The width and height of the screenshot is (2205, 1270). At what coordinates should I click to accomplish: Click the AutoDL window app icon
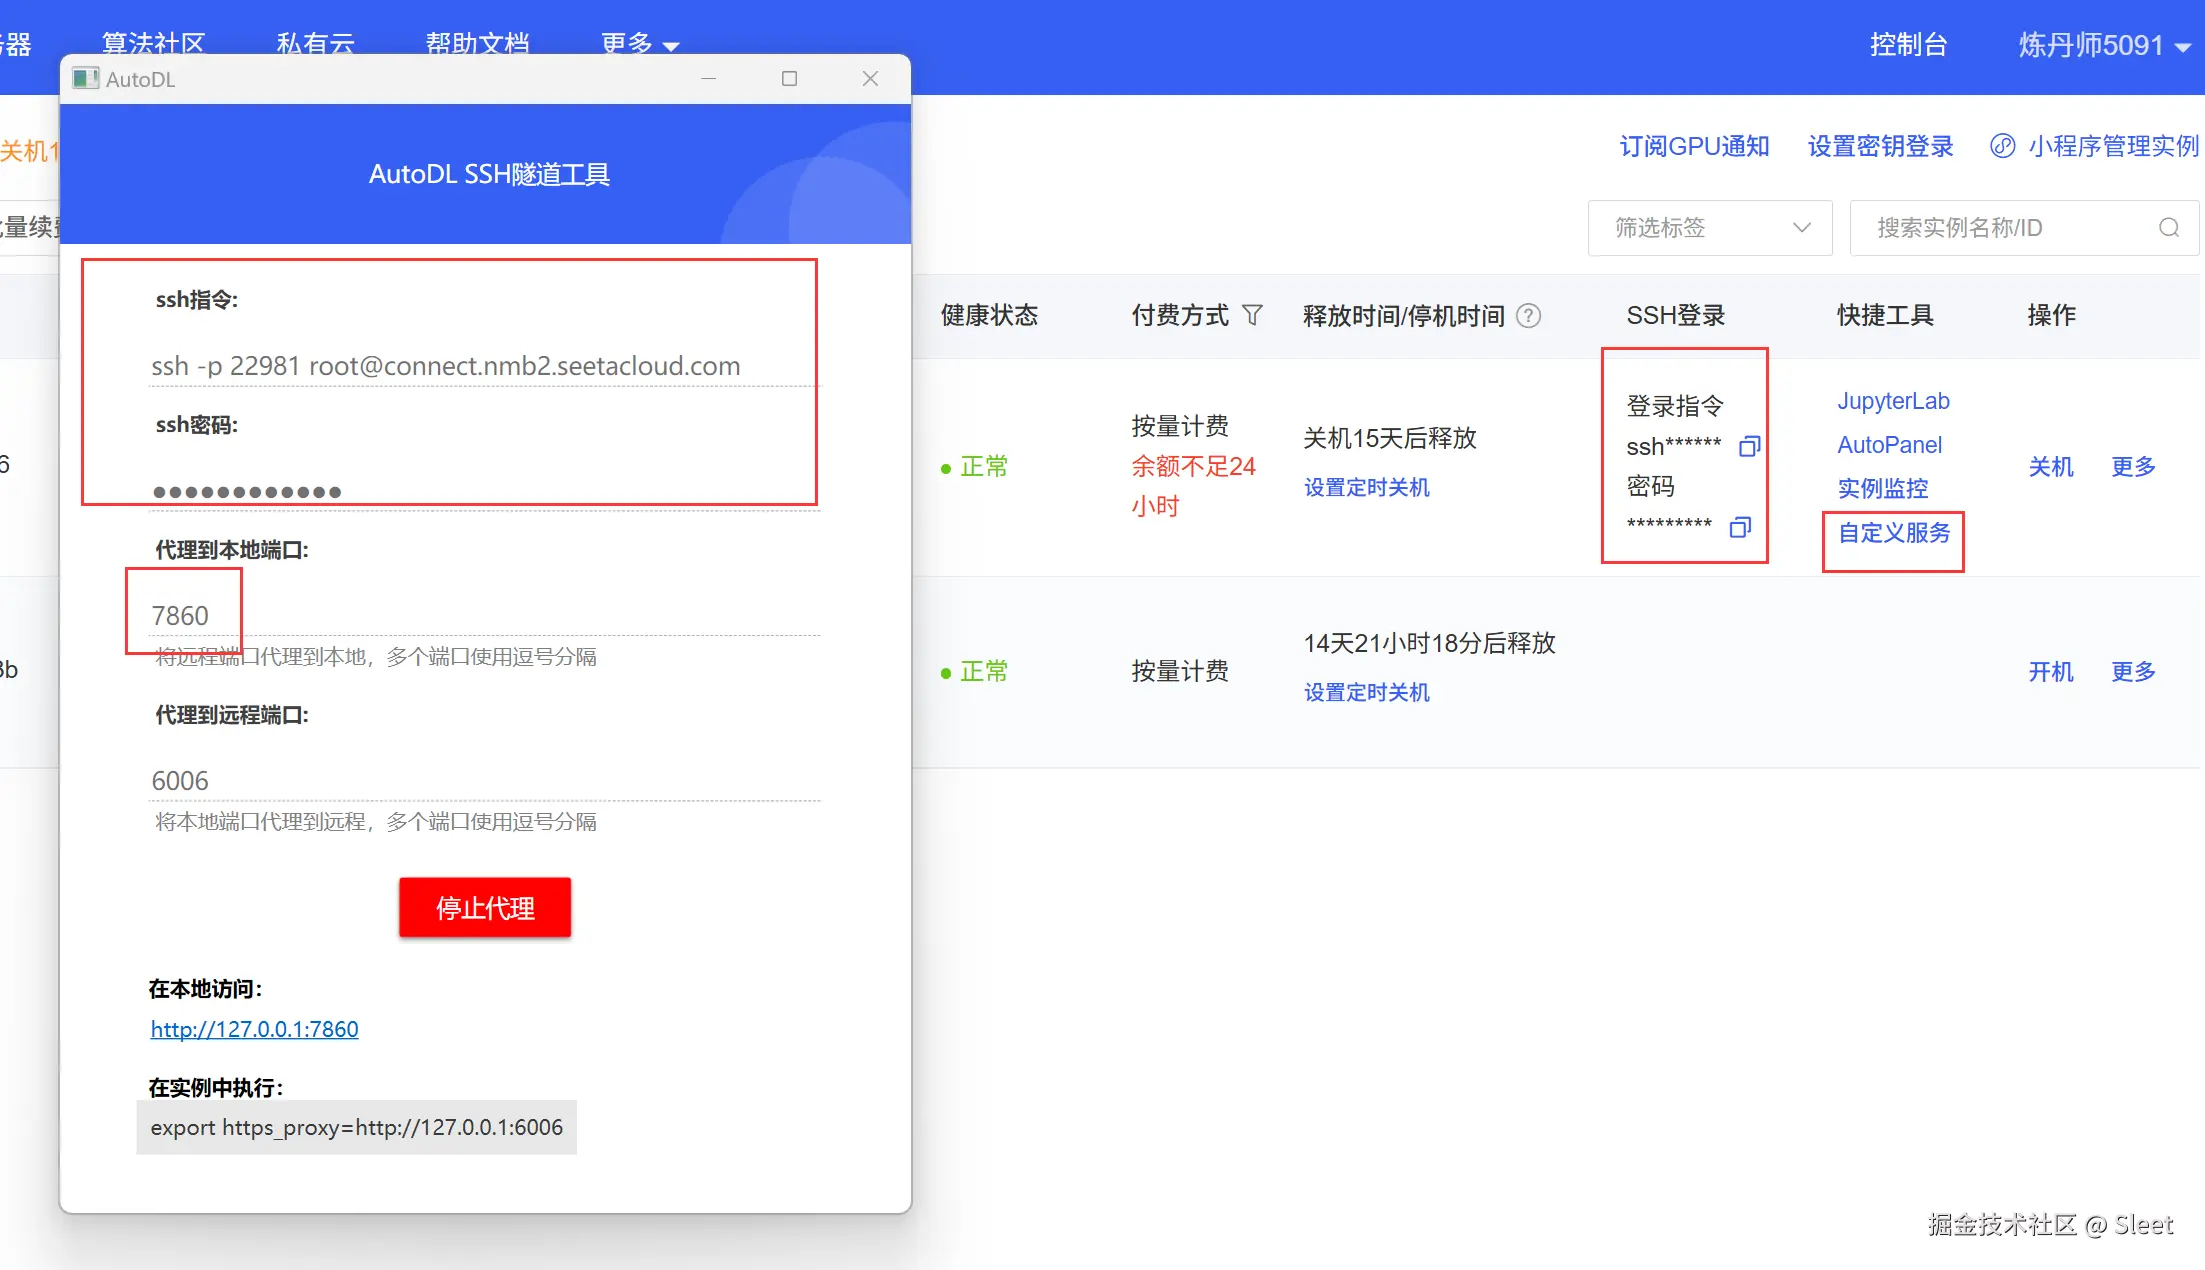click(x=86, y=79)
